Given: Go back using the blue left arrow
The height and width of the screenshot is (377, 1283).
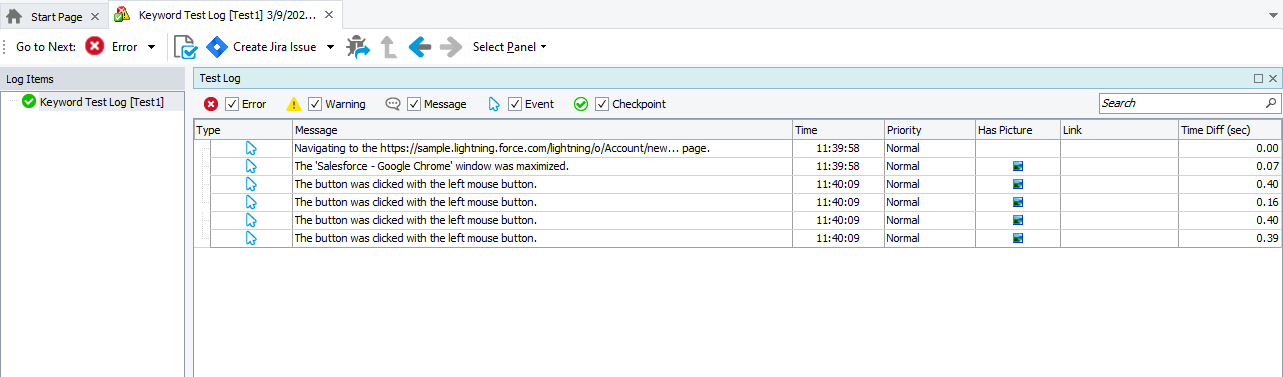Looking at the screenshot, I should [420, 46].
